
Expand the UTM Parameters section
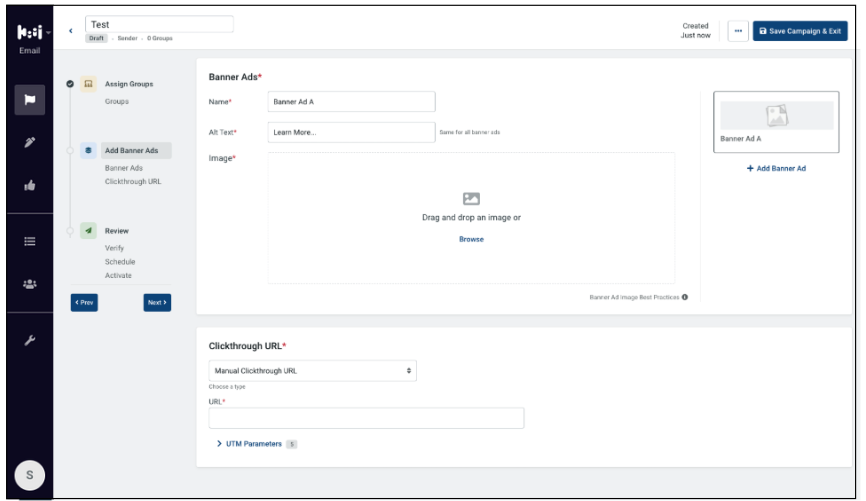250,444
